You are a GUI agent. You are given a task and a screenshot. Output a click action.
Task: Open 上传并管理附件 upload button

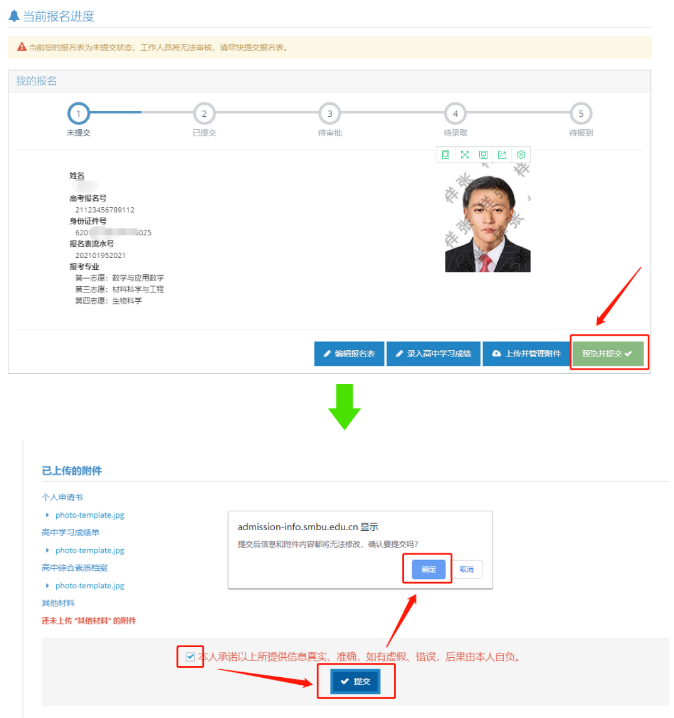pyautogui.click(x=524, y=354)
